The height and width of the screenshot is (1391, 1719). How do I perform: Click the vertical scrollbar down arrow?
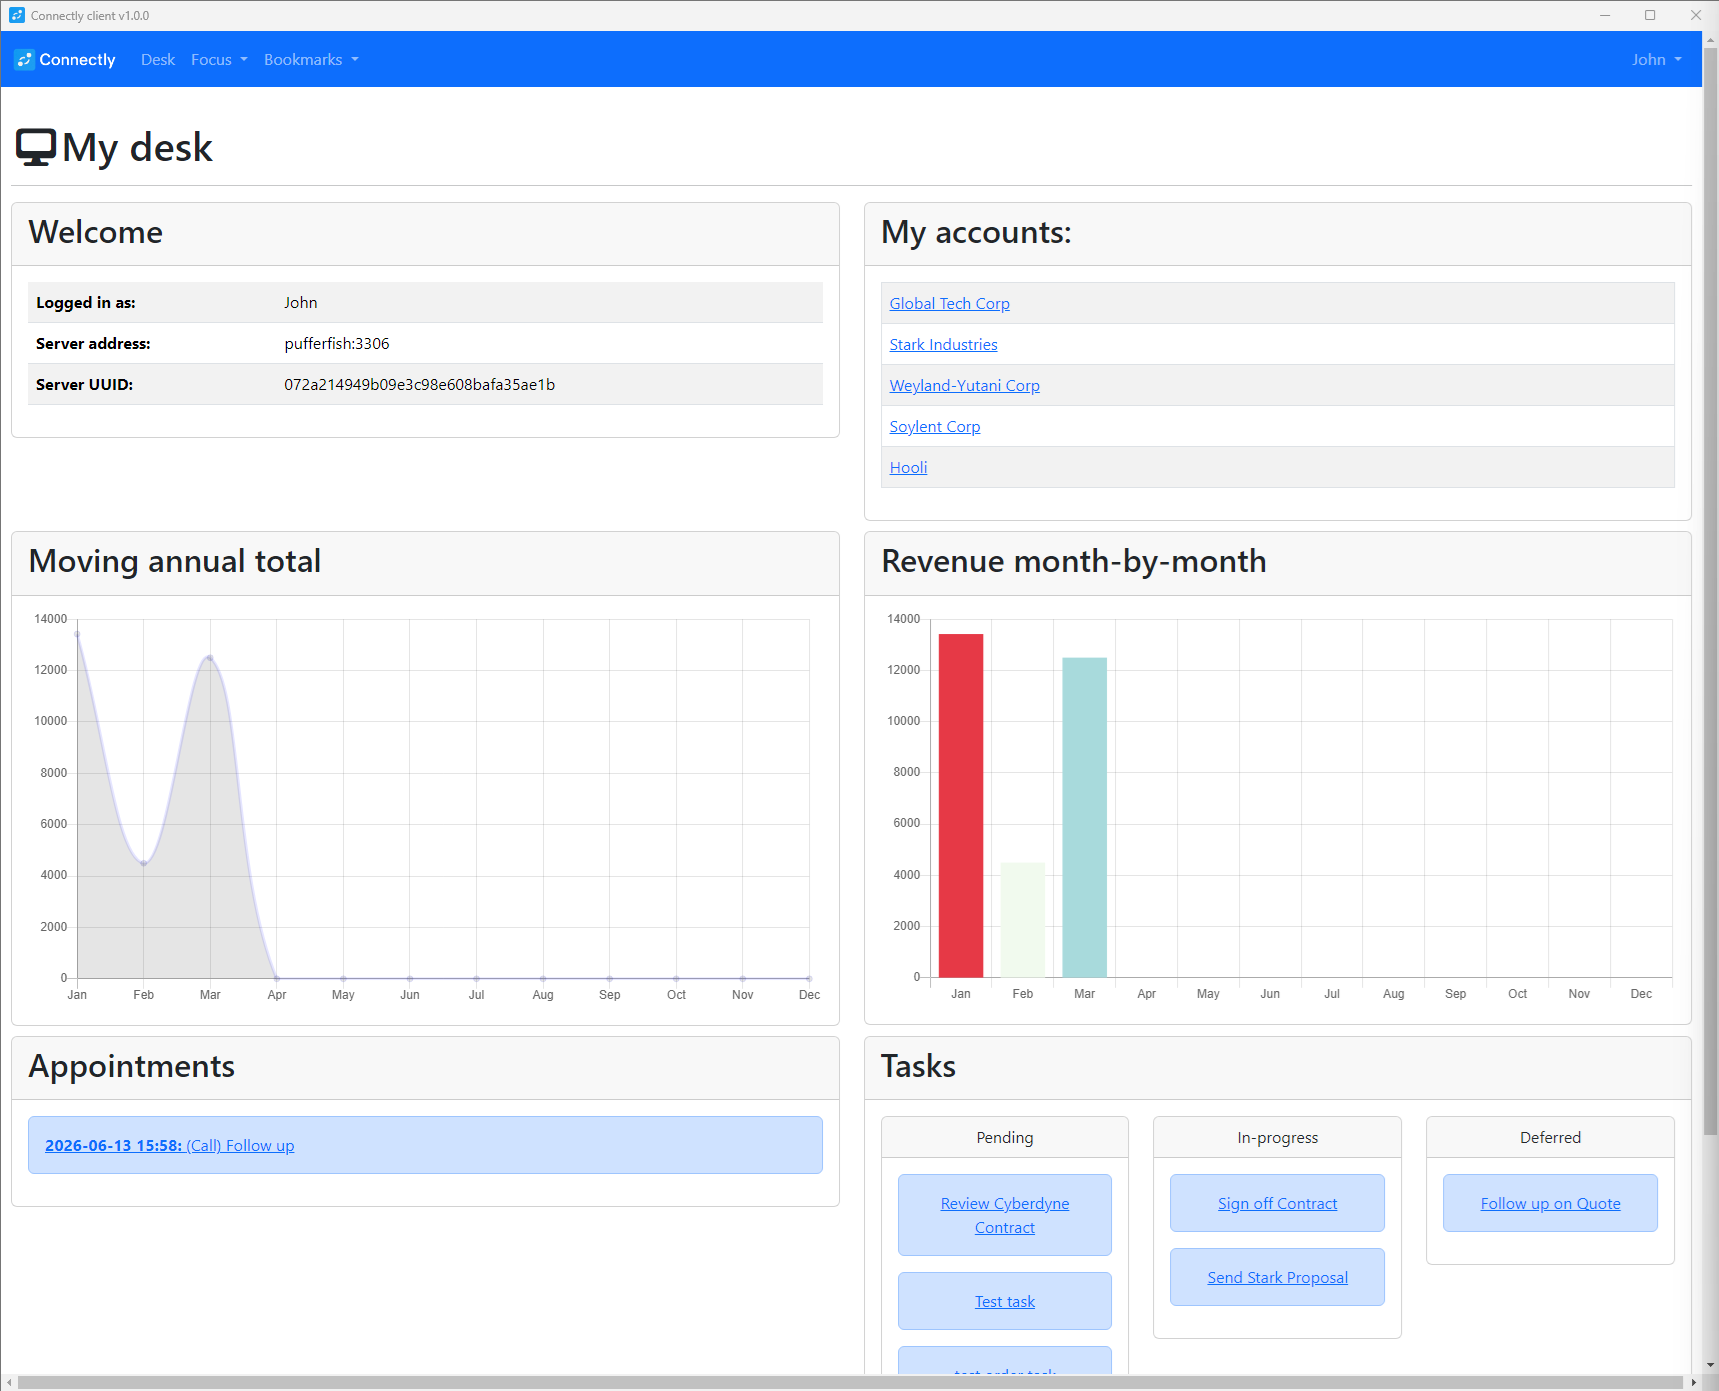[1710, 1365]
